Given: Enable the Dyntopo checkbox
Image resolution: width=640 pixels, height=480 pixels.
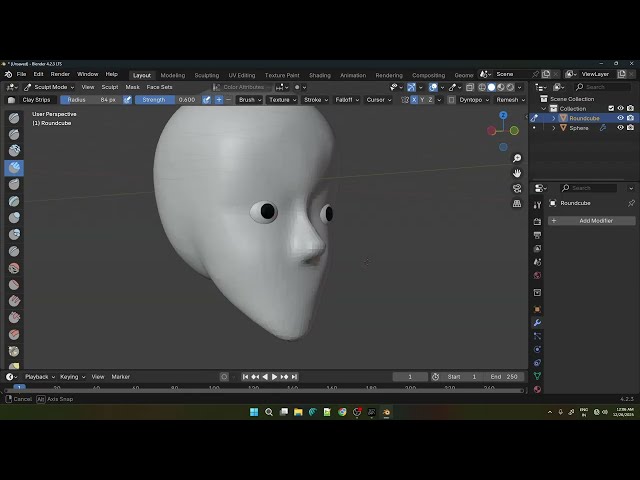Looking at the screenshot, I should point(451,100).
